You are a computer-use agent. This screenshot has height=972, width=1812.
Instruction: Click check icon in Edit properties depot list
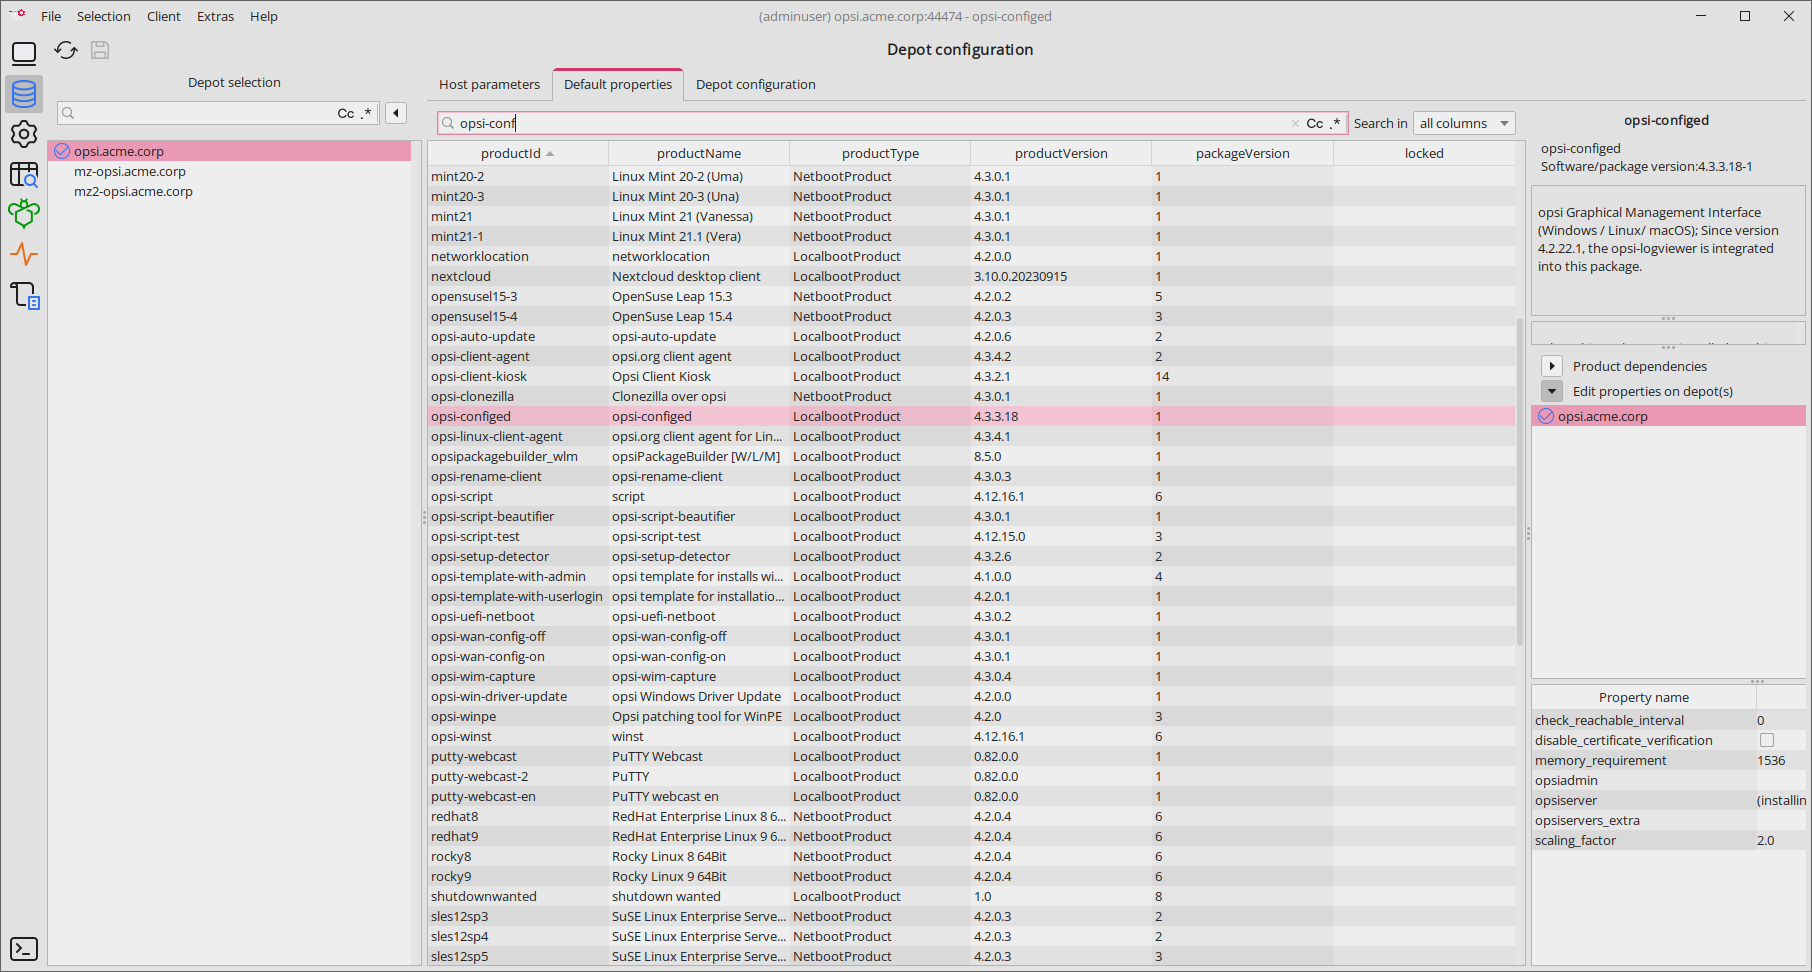coord(1546,416)
